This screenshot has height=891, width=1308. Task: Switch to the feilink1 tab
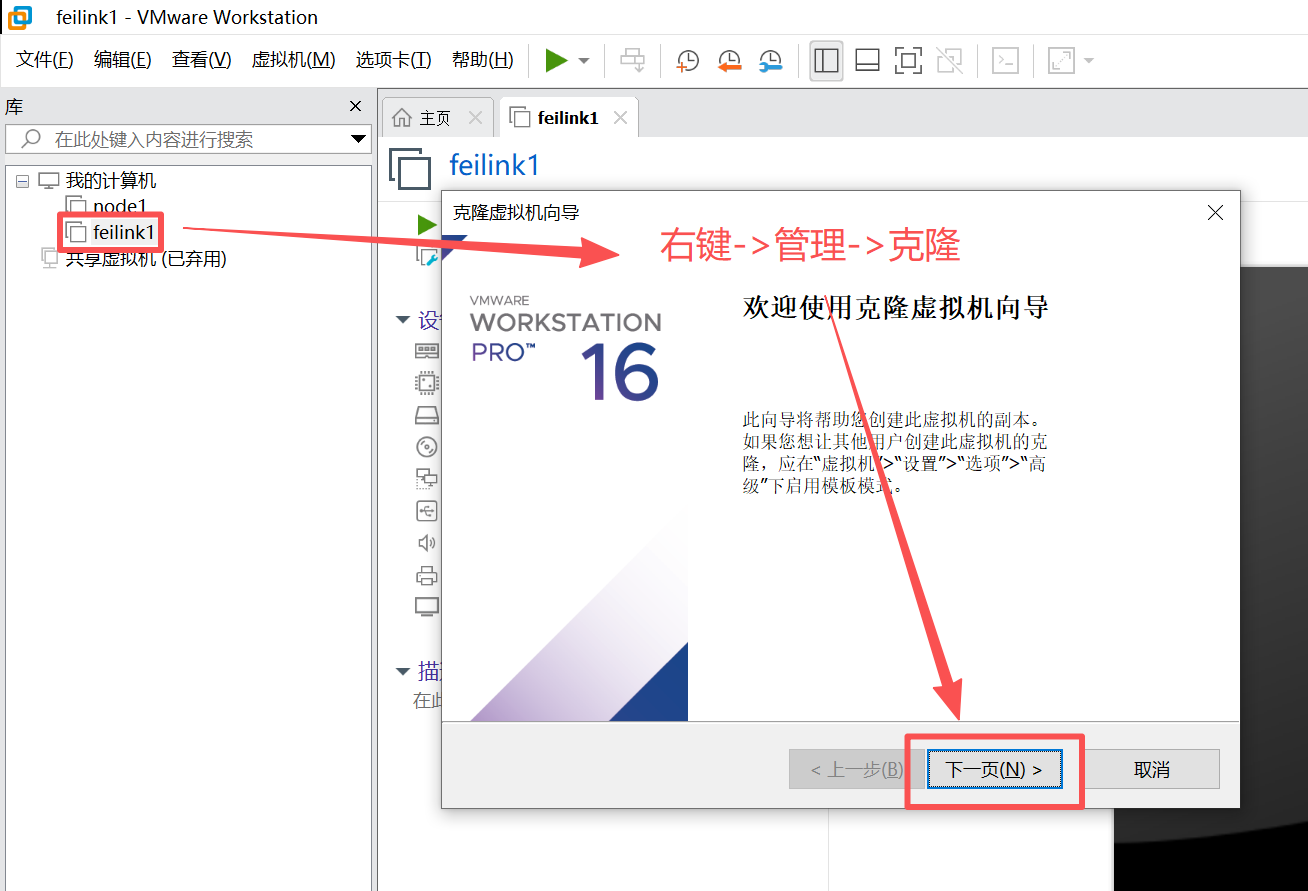[x=567, y=118]
